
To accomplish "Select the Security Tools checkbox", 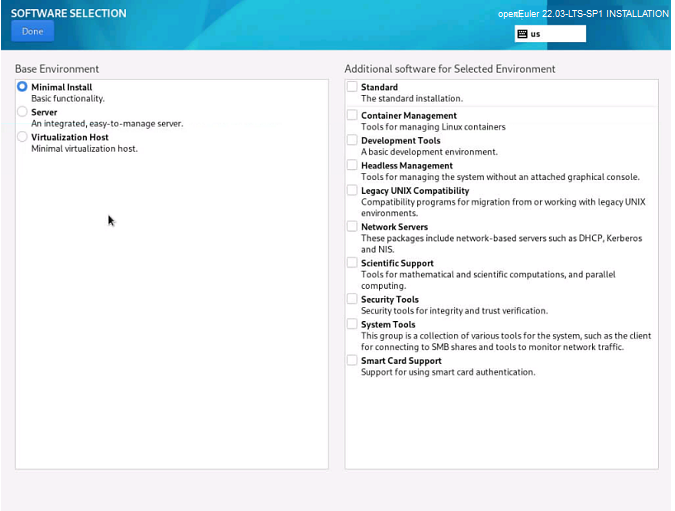I will tap(352, 299).
